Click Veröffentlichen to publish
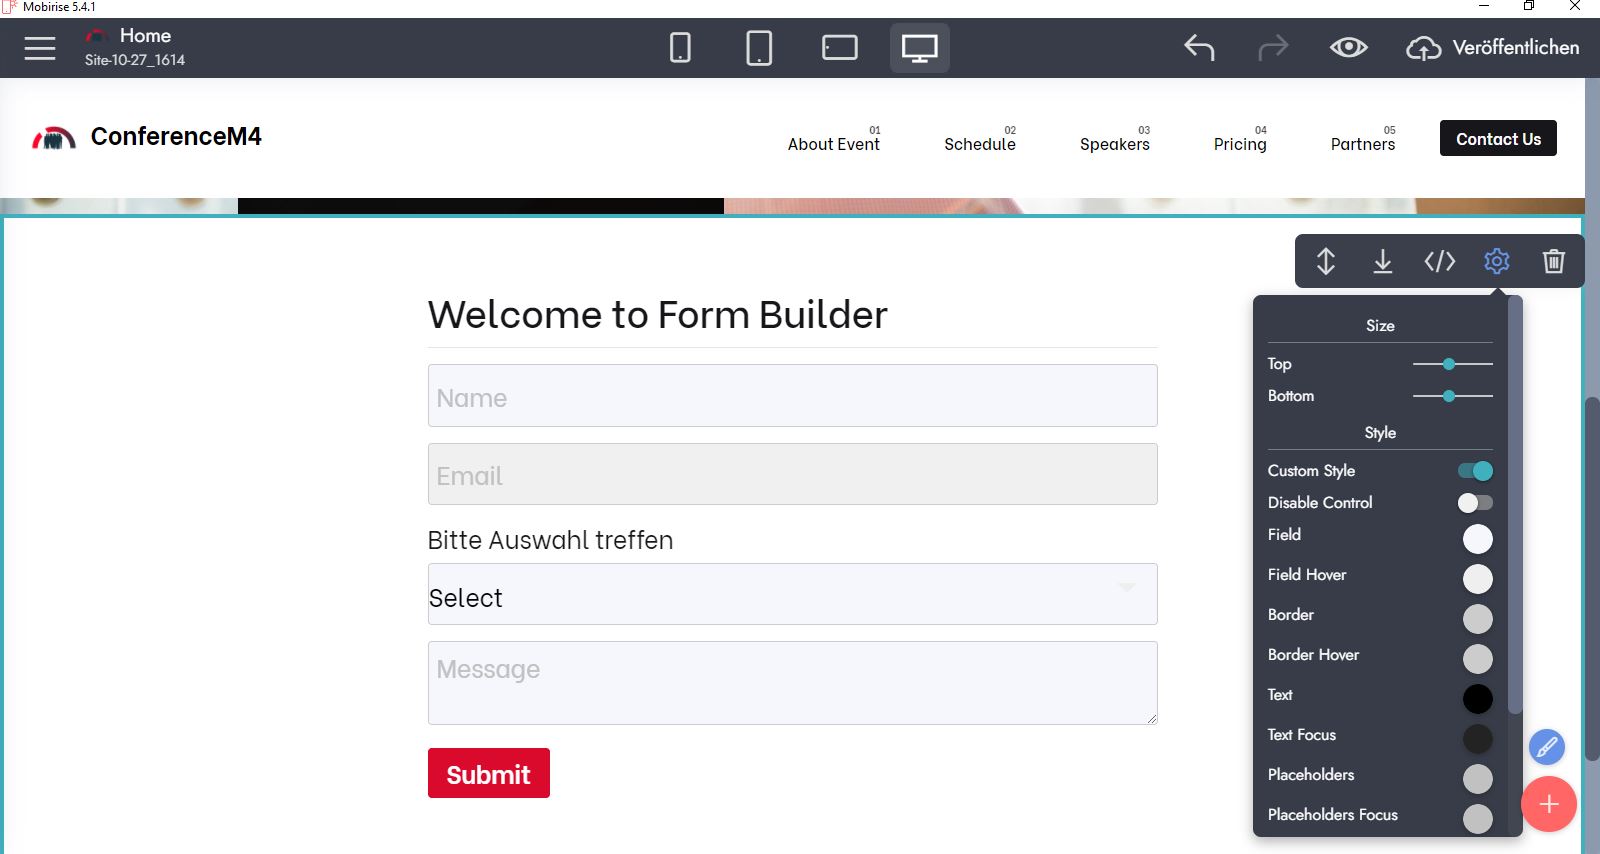Image resolution: width=1600 pixels, height=854 pixels. (x=1493, y=48)
